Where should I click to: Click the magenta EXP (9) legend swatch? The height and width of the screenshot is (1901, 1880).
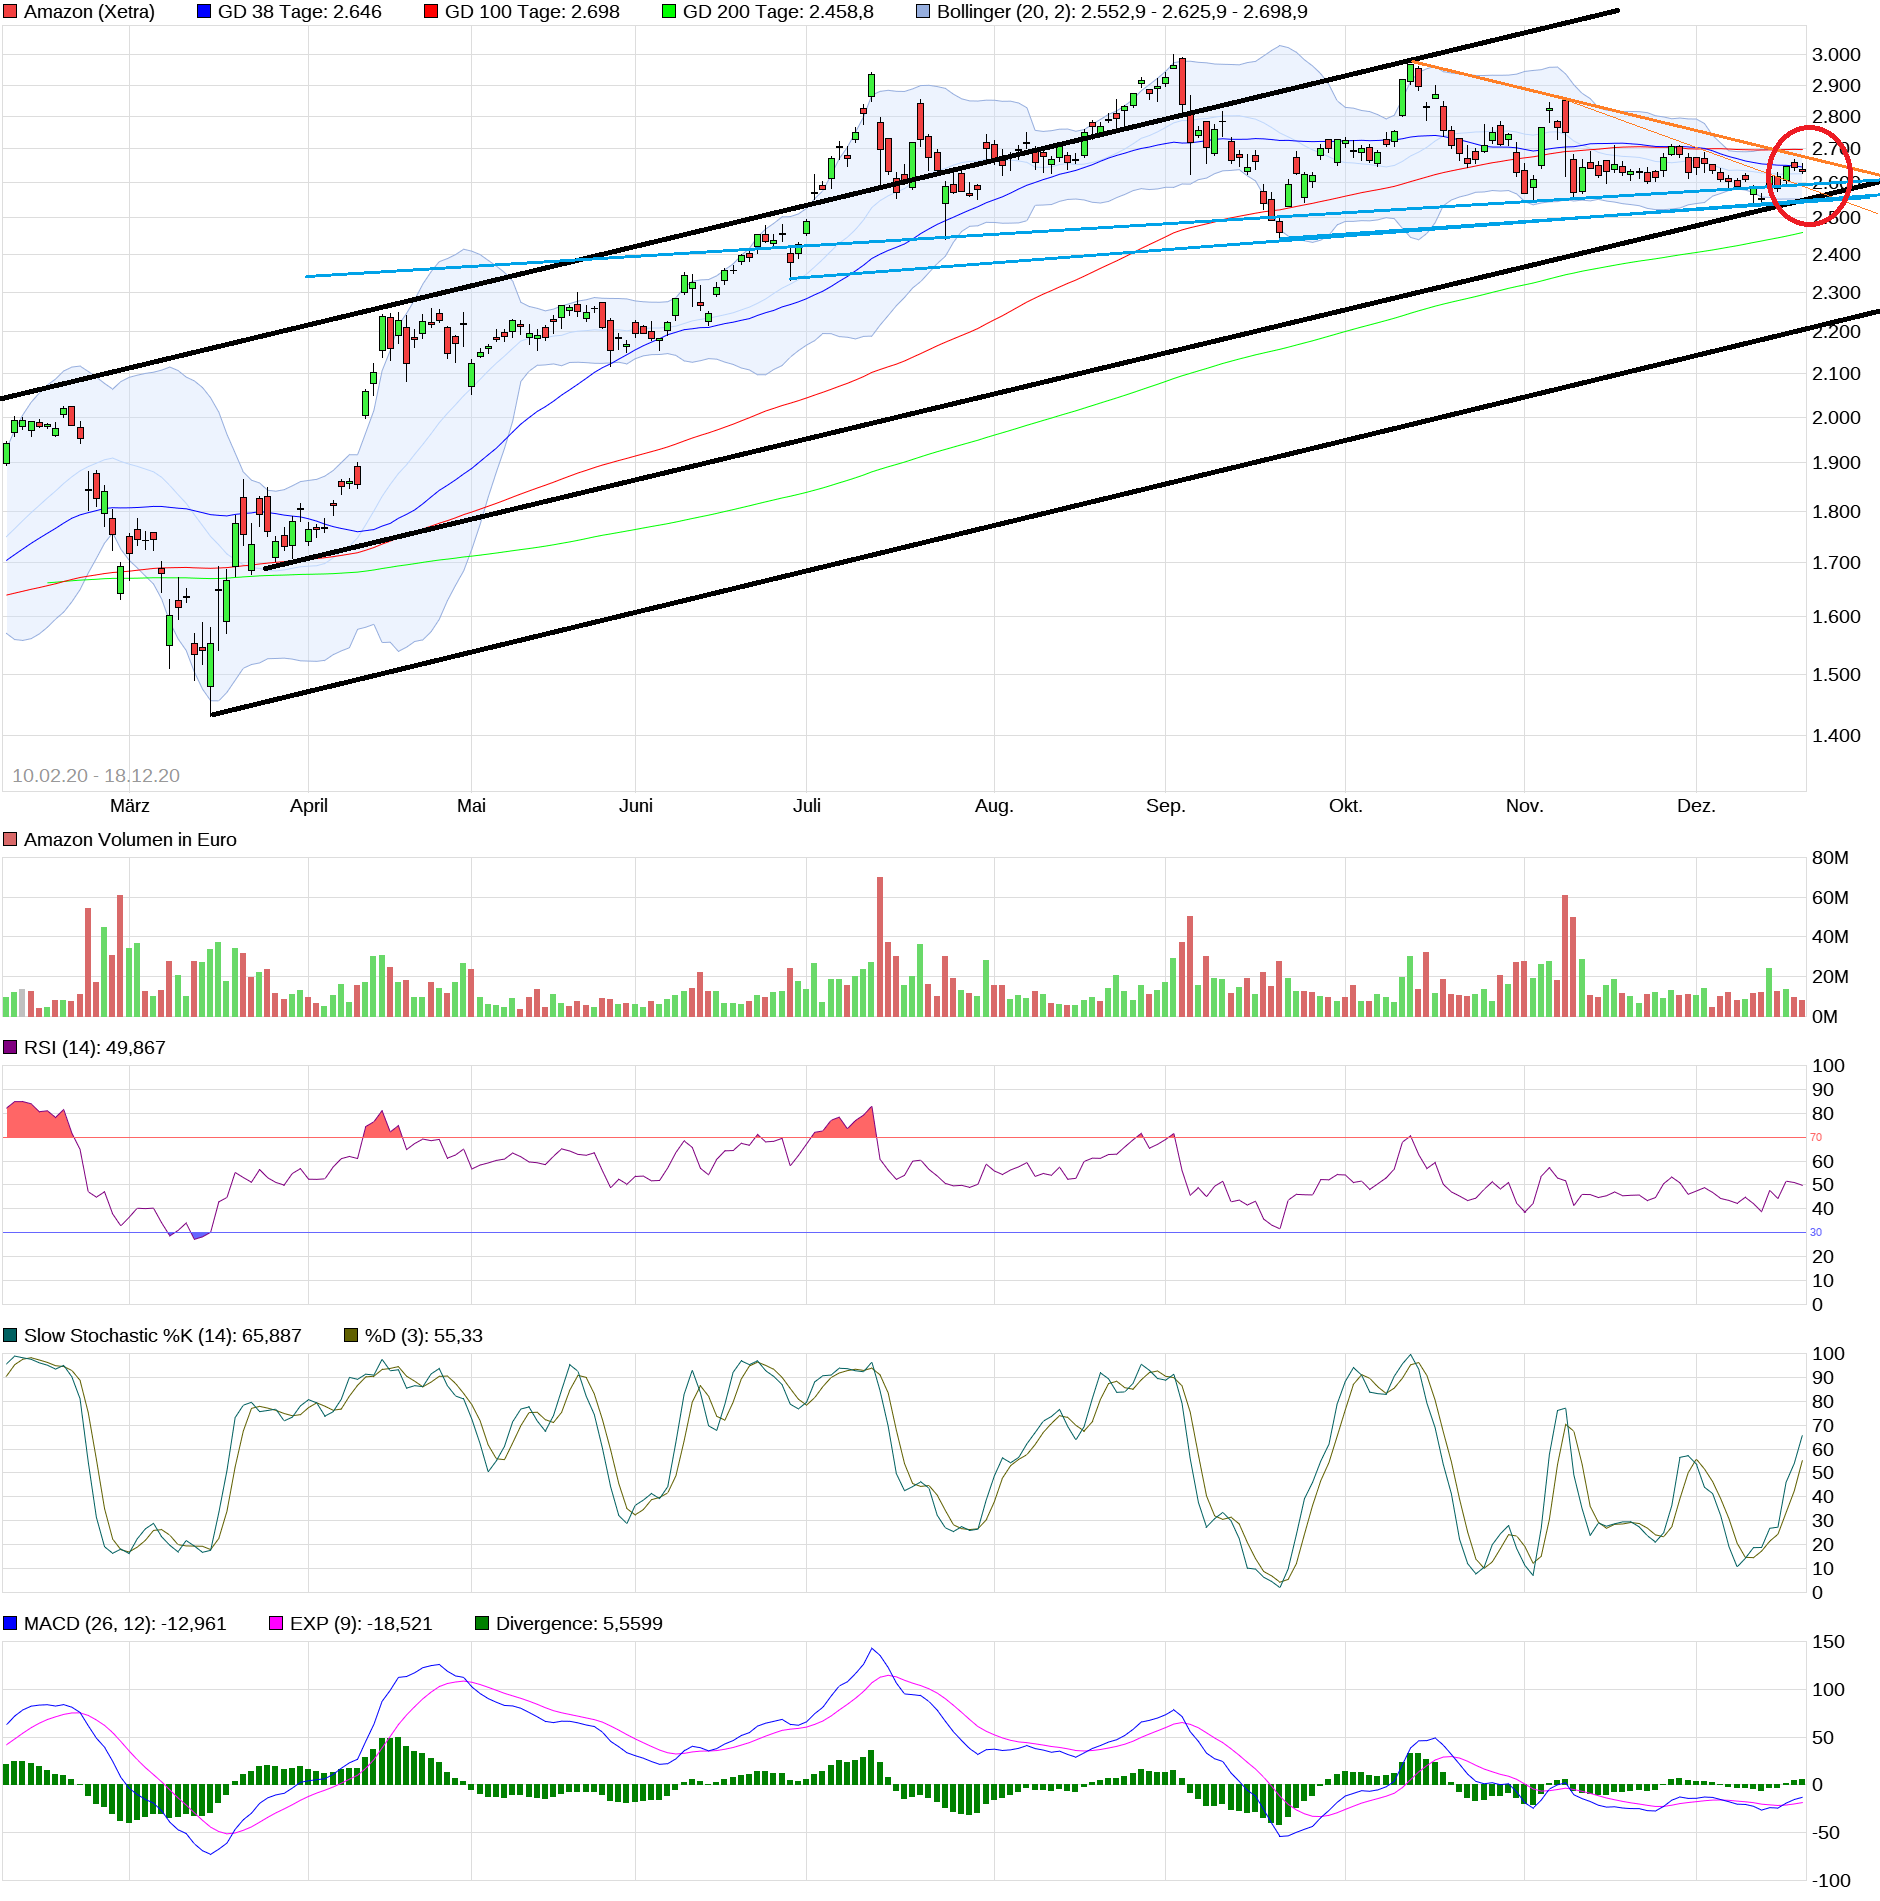click(276, 1623)
